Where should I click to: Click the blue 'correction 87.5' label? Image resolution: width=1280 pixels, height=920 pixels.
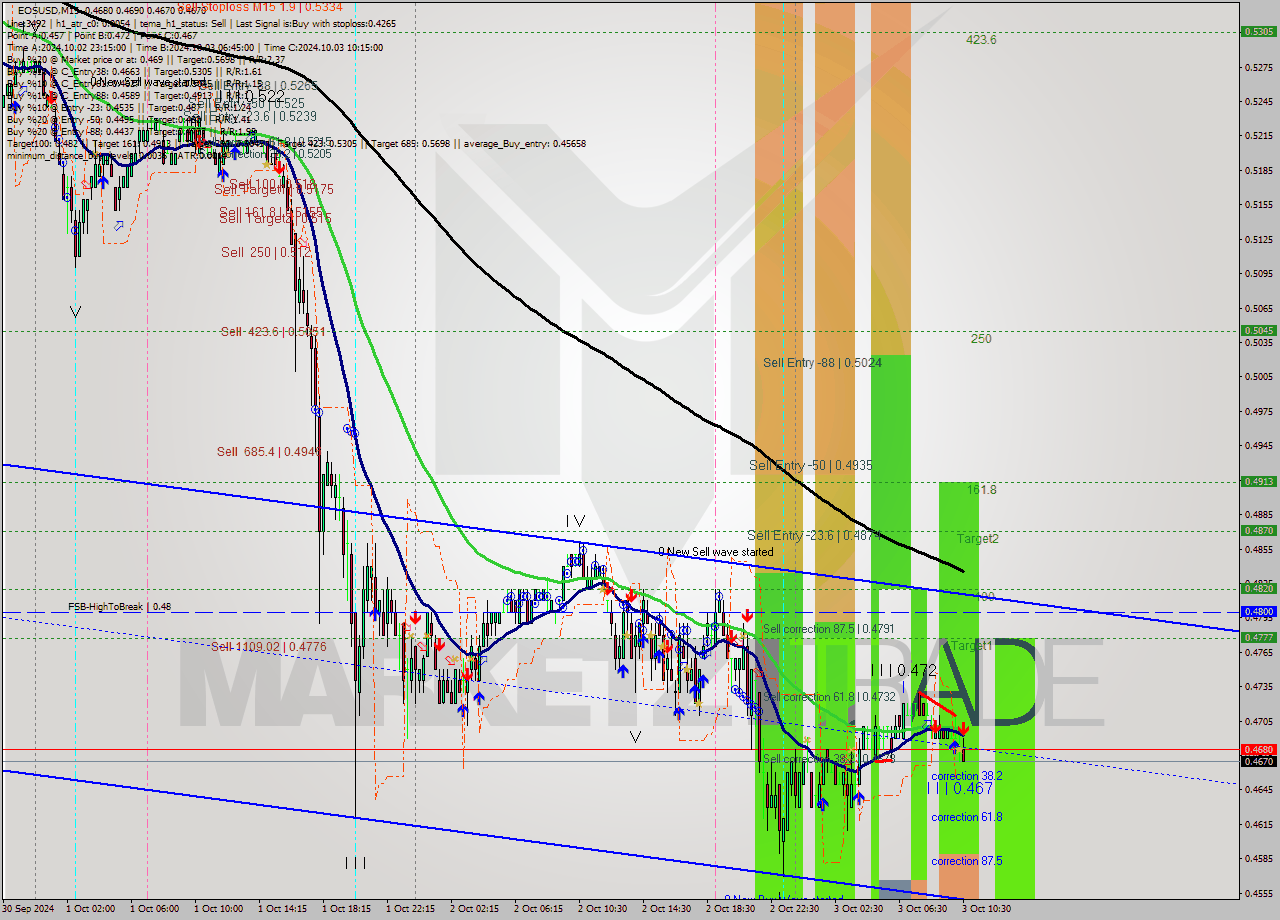[967, 861]
